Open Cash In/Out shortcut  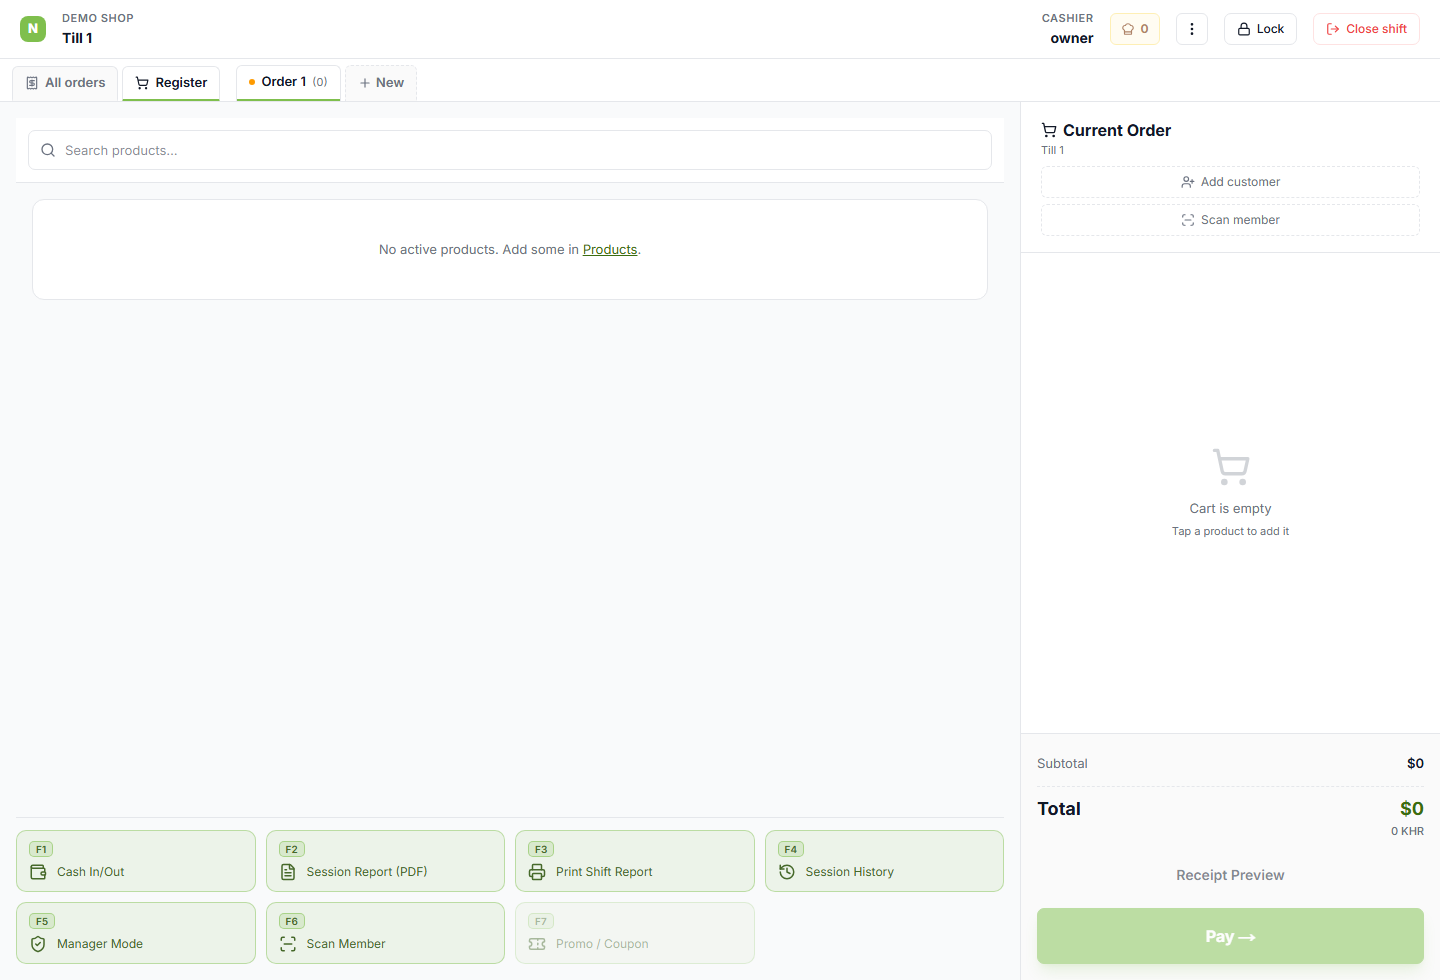pos(136,861)
